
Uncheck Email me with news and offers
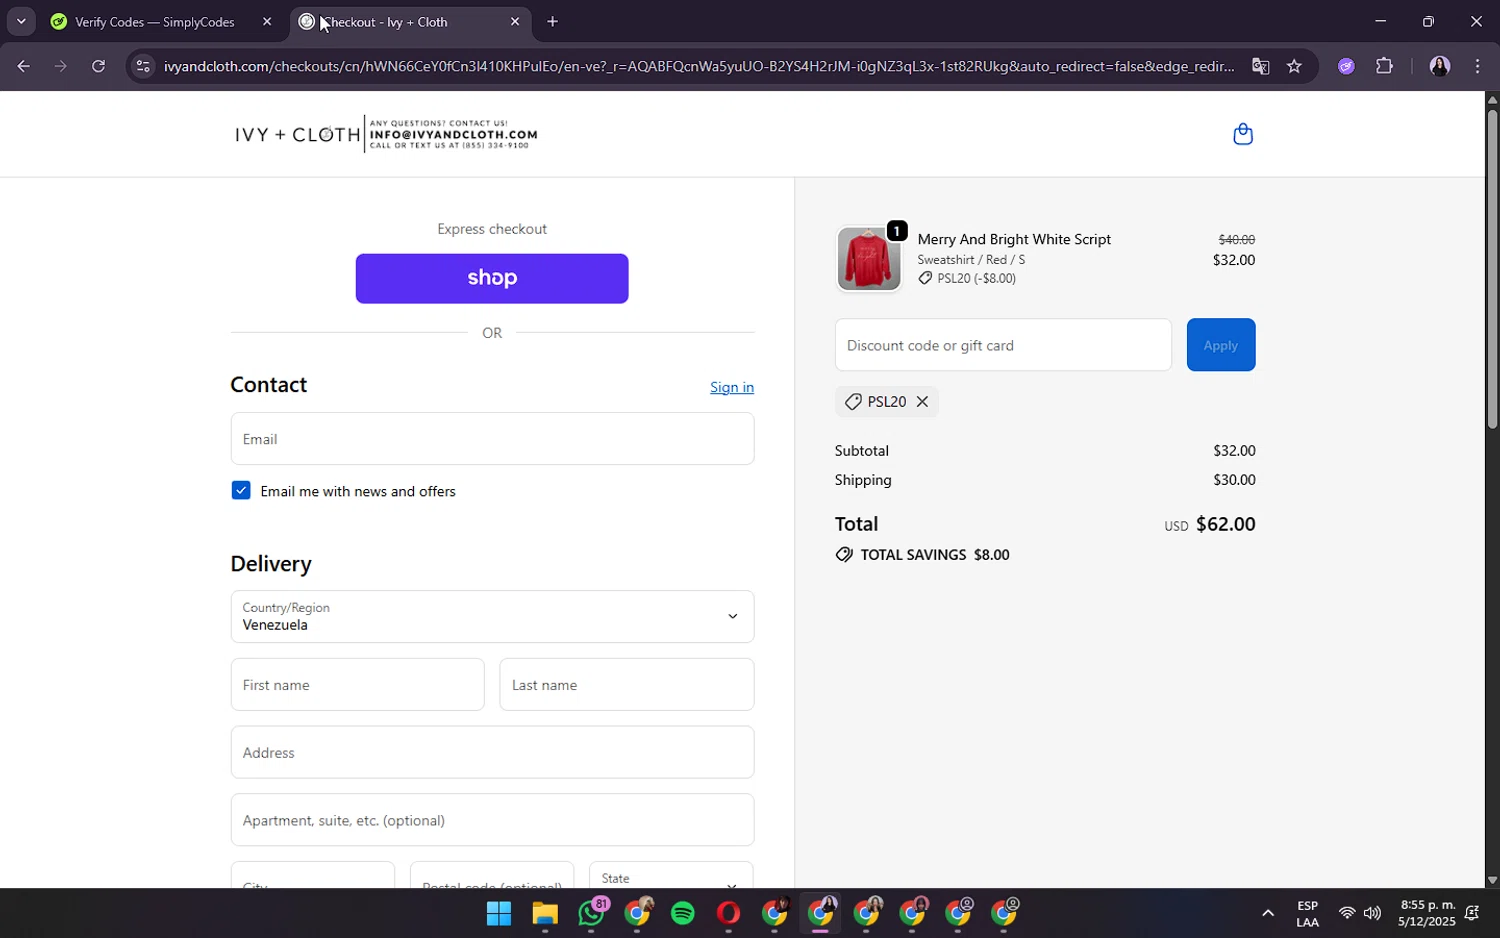[241, 490]
